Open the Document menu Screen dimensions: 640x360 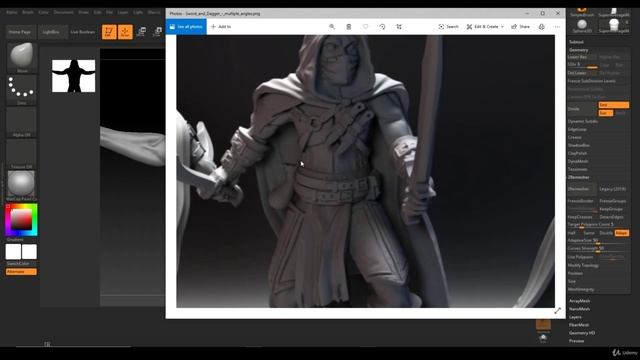tap(64, 12)
